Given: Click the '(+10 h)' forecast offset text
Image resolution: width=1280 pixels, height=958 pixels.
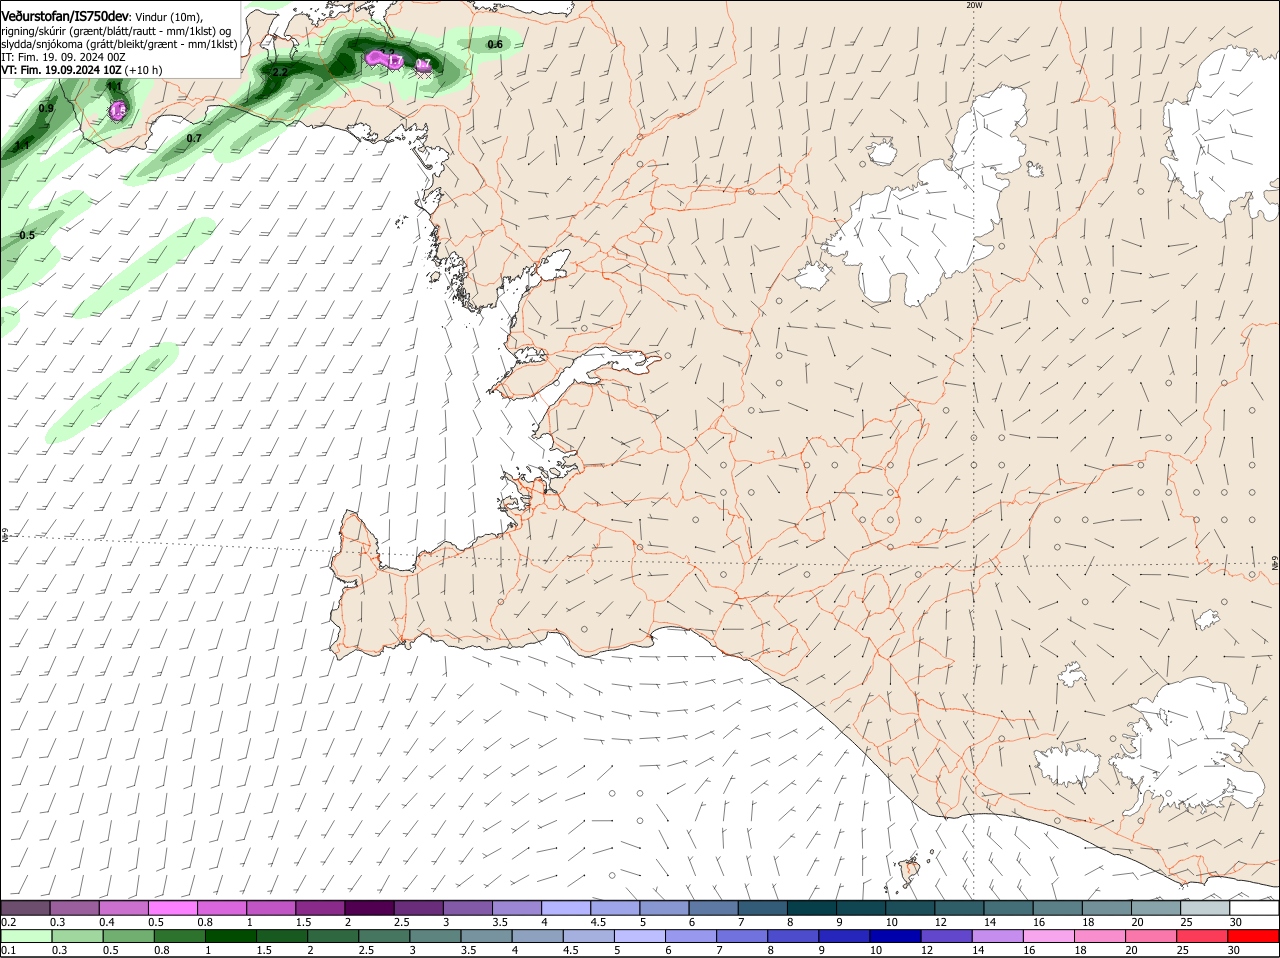Looking at the screenshot, I should pos(144,70).
